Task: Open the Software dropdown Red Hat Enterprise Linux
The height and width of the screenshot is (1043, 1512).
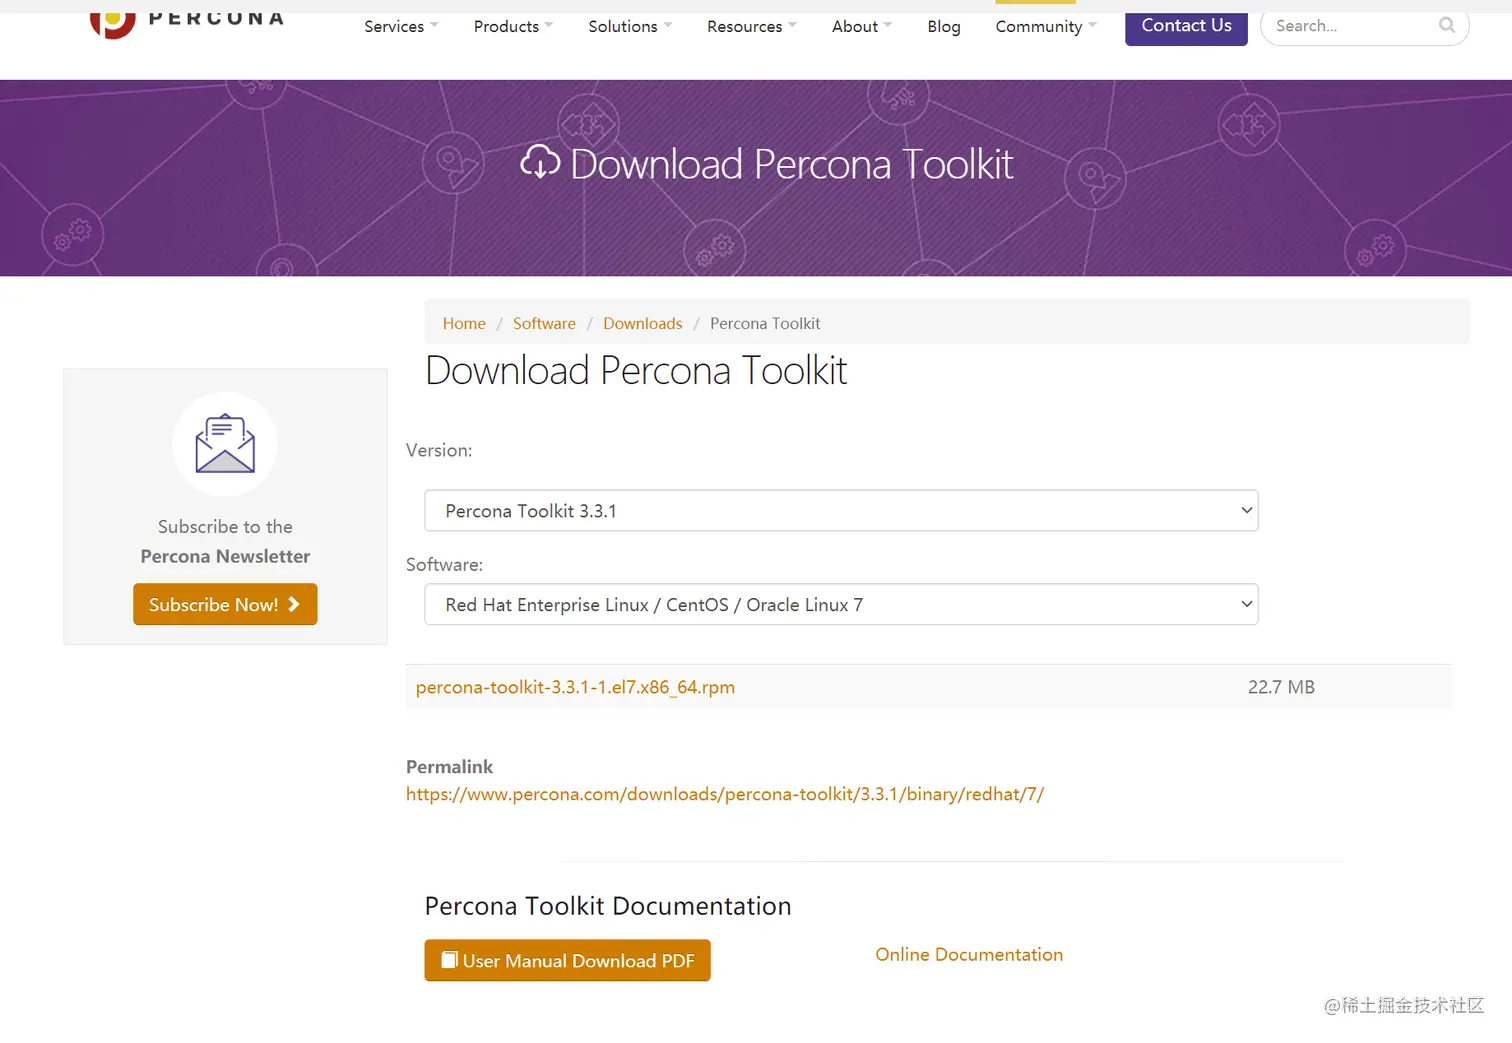Action: coord(841,604)
